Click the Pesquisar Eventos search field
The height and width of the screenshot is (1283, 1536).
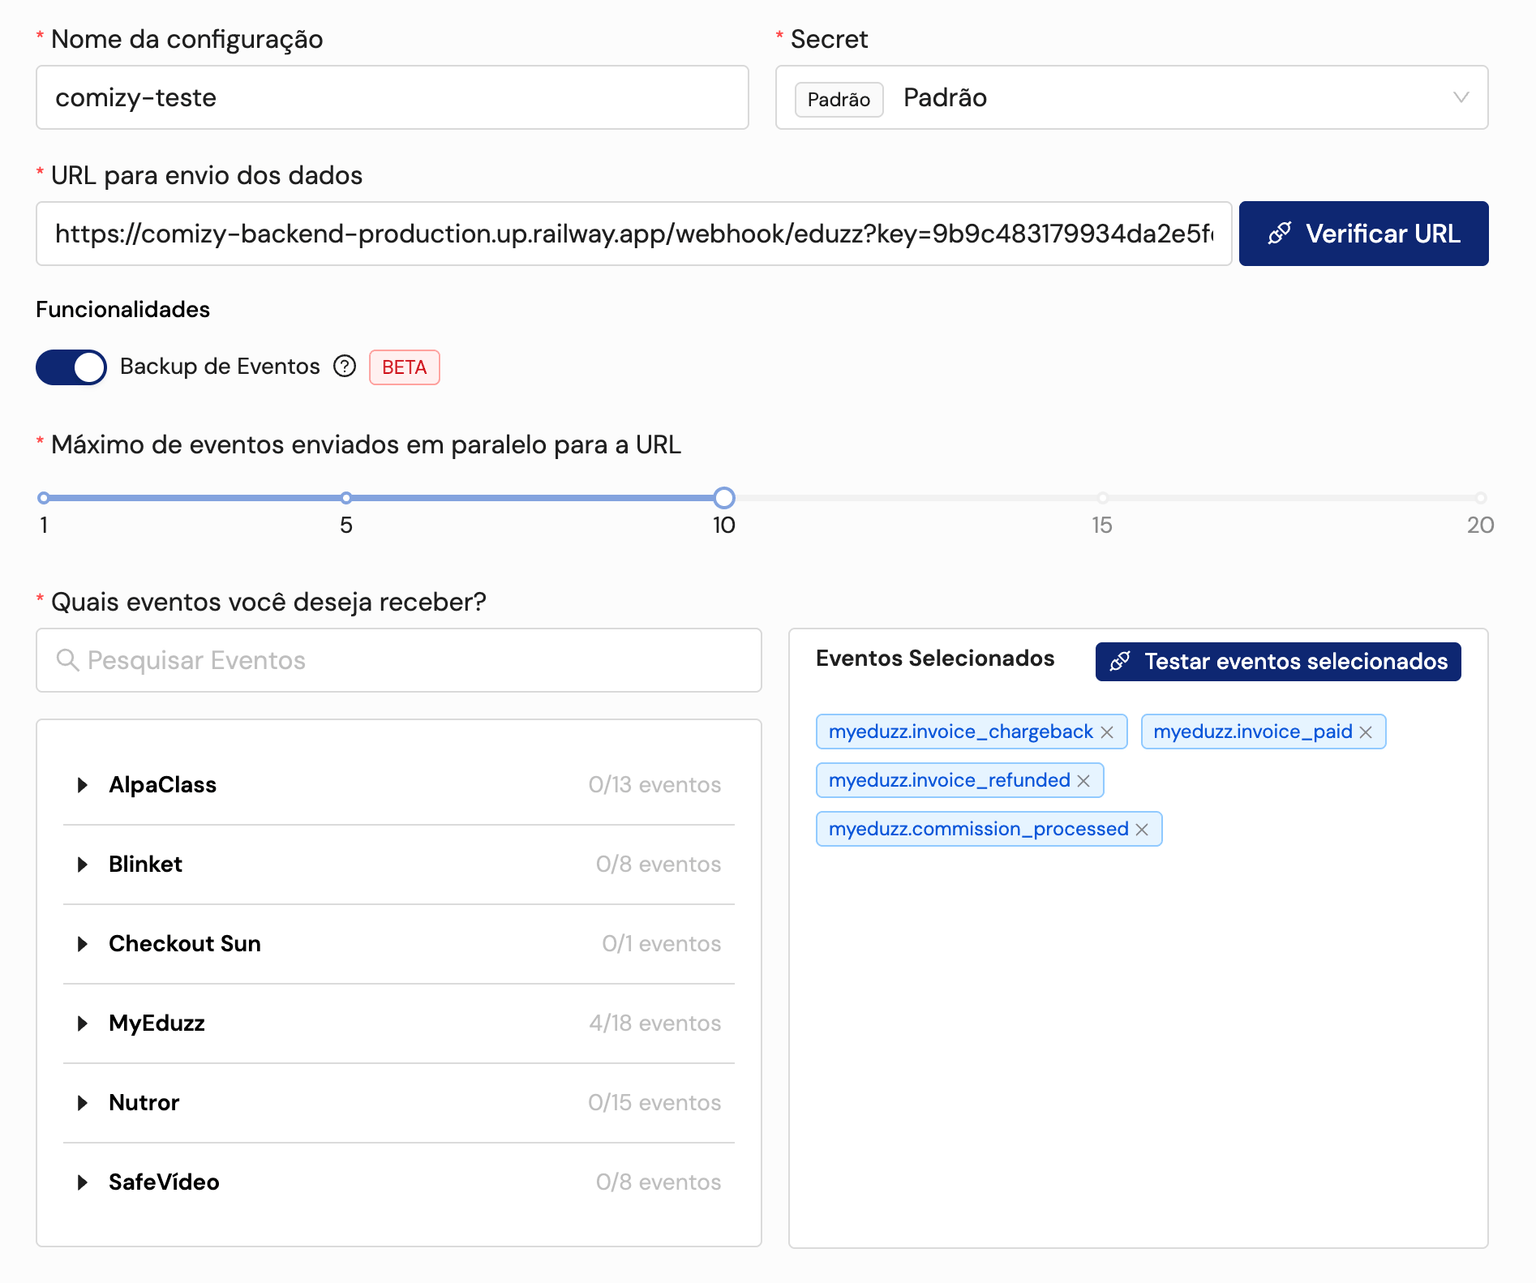(x=399, y=660)
